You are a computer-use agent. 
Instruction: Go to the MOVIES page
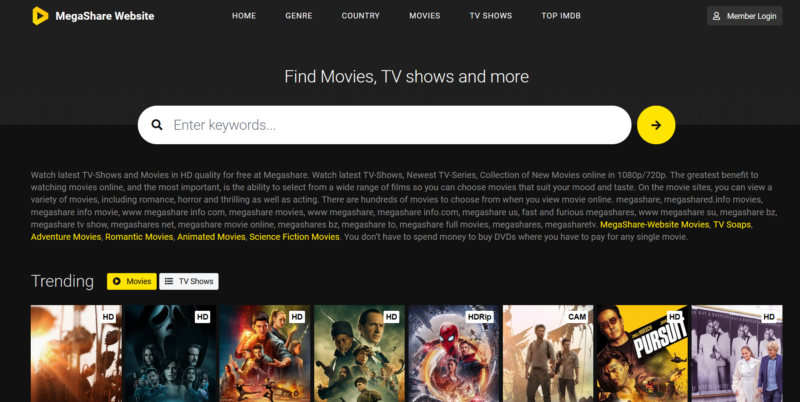point(424,16)
